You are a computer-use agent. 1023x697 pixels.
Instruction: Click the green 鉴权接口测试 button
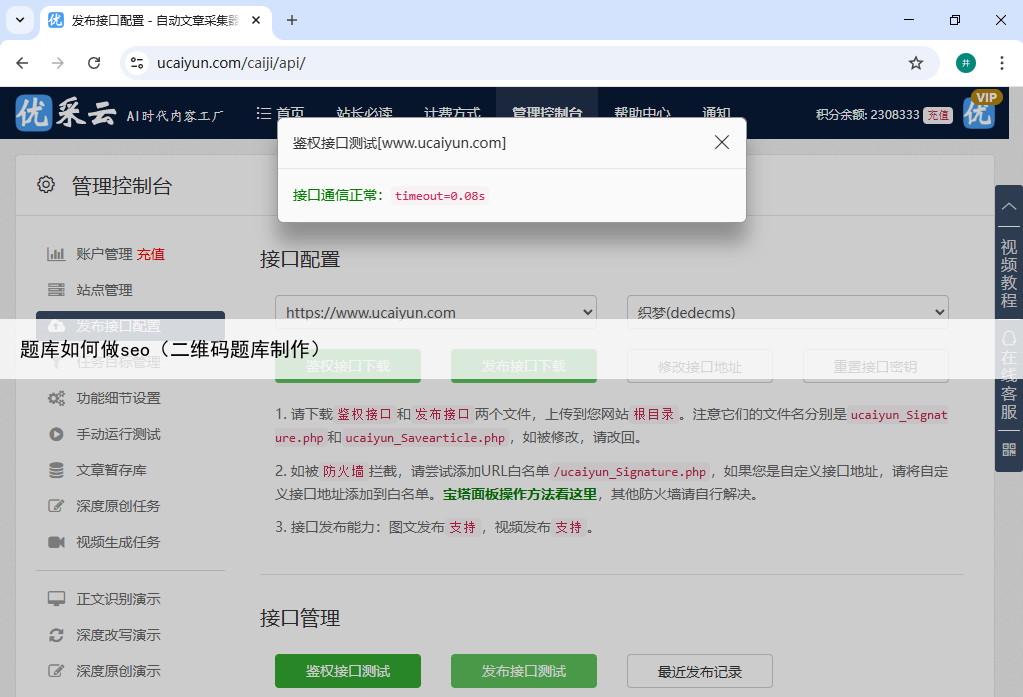[x=347, y=671]
